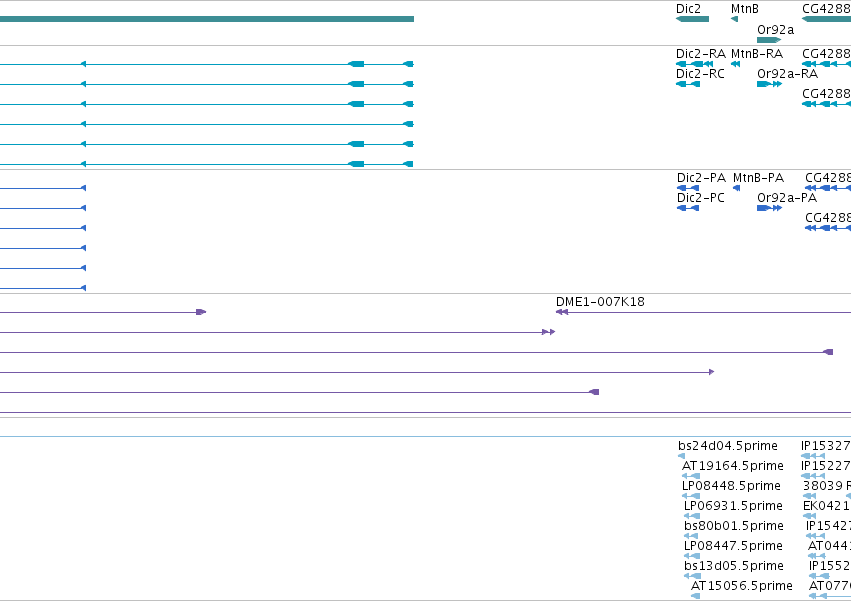This screenshot has width=851, height=601.
Task: Select the Dic2-PC protein feature
Action: tap(688, 208)
